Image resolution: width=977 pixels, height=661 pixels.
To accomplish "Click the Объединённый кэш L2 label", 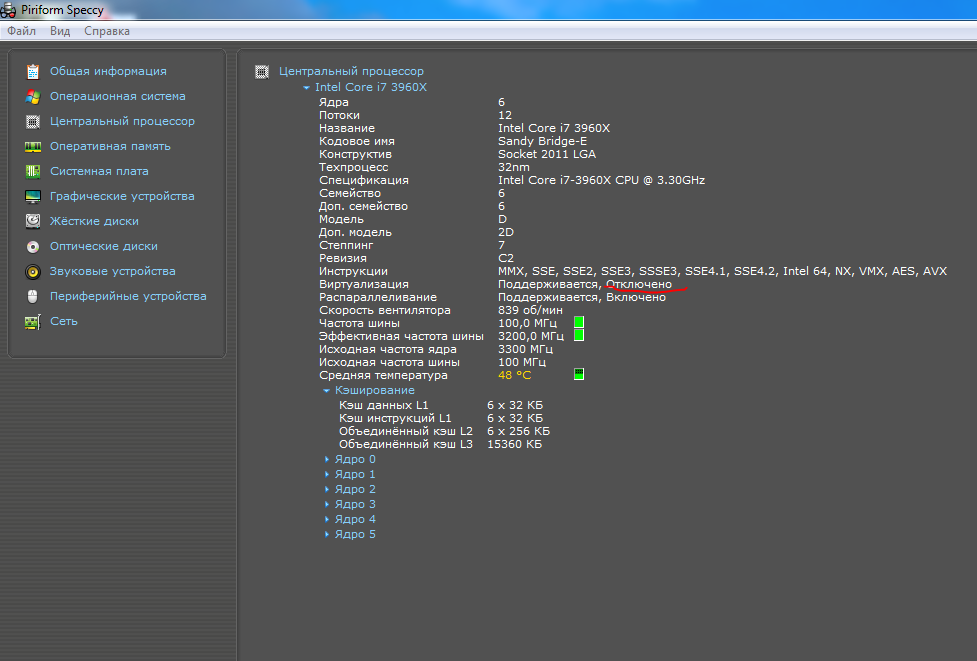I will (x=406, y=431).
